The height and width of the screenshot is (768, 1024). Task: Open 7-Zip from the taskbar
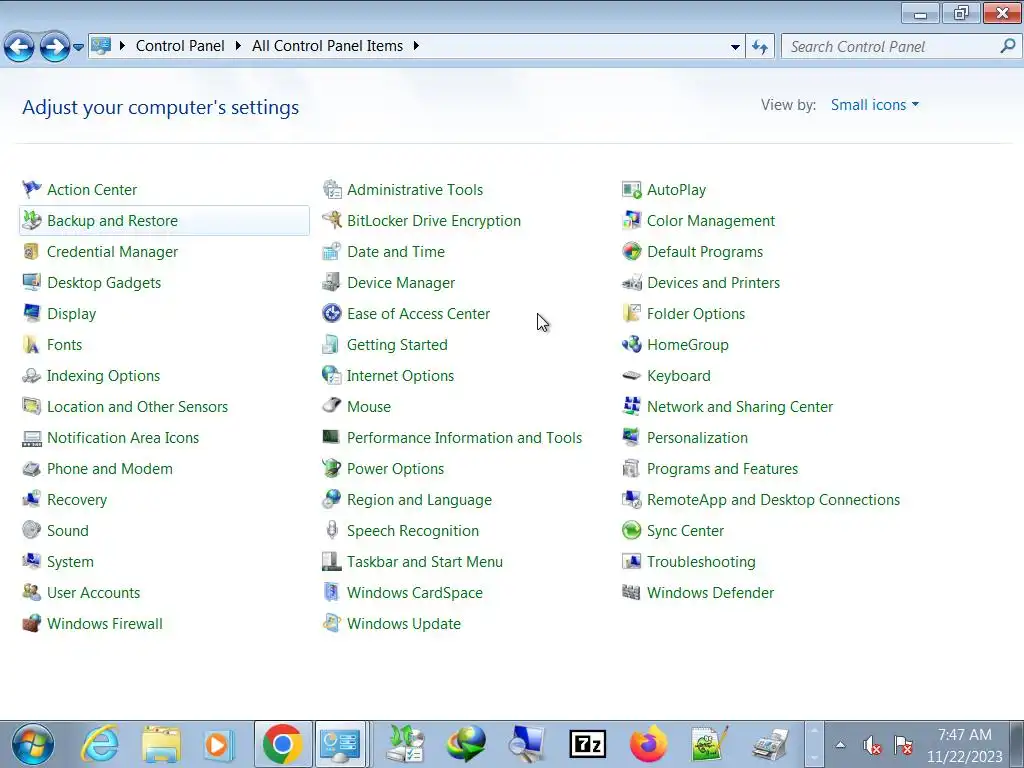coord(588,744)
